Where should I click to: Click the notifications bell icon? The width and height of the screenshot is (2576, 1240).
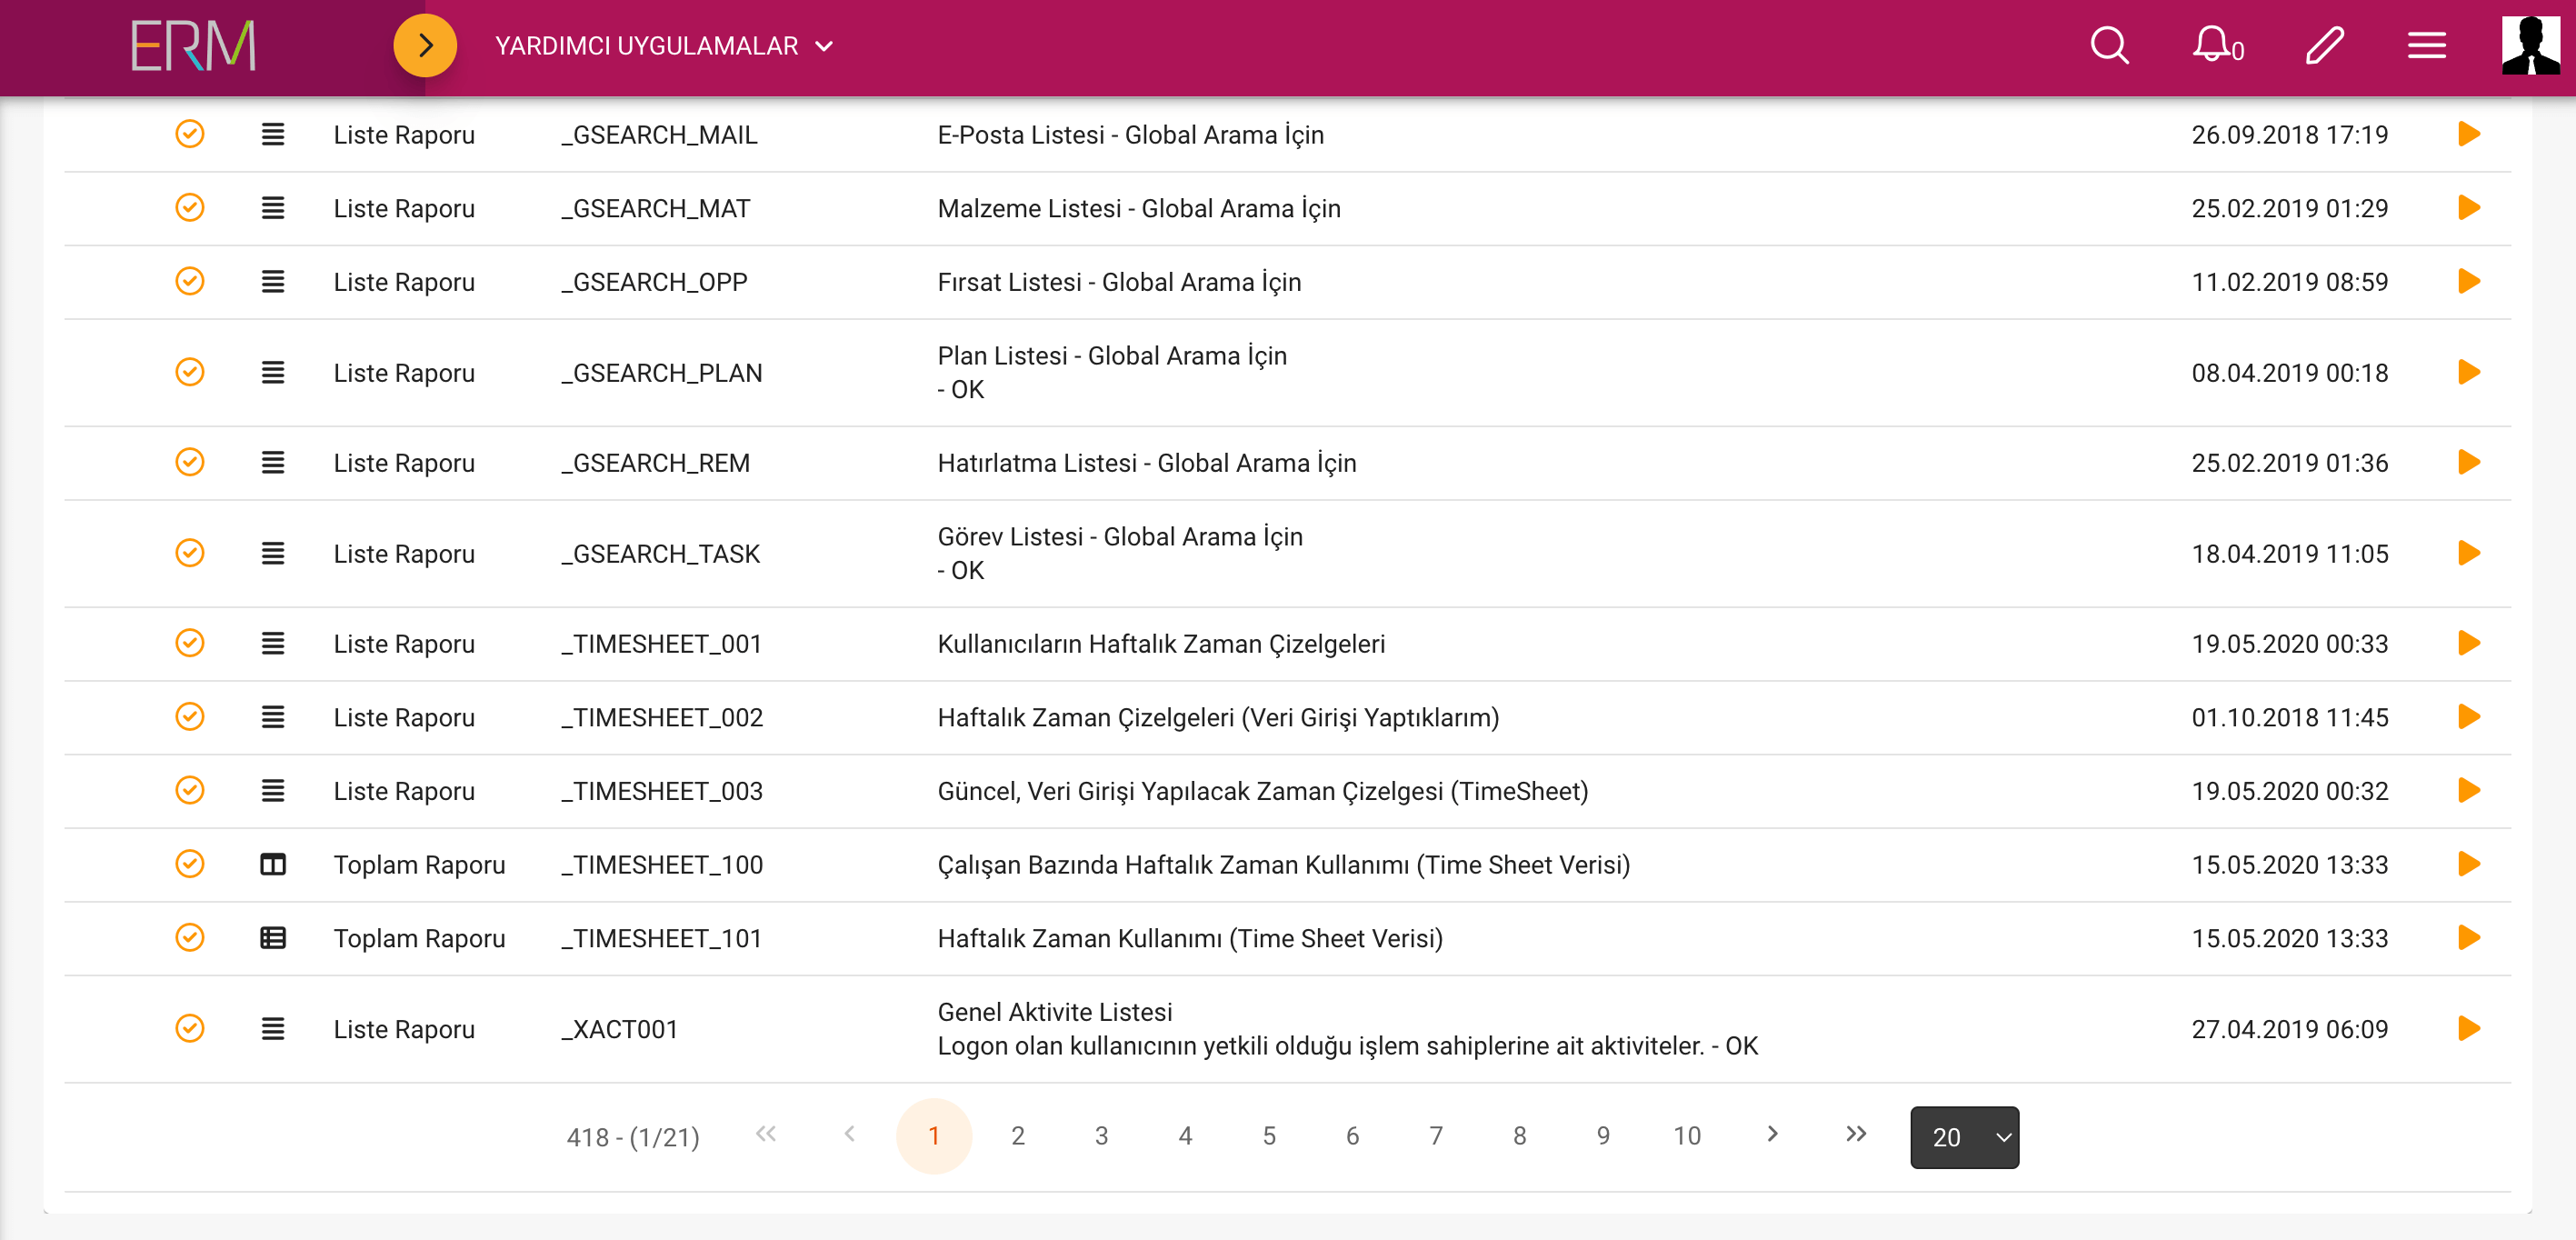(x=2212, y=46)
